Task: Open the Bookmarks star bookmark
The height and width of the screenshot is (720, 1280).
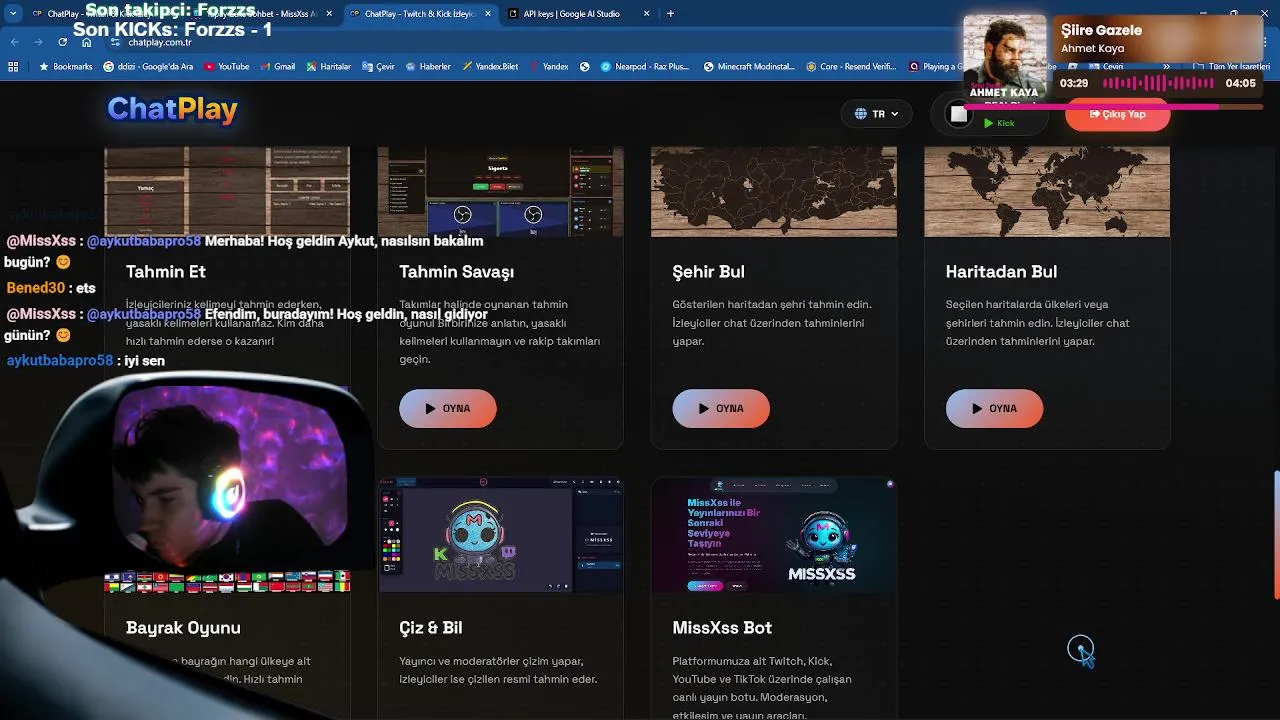Action: pos(65,67)
